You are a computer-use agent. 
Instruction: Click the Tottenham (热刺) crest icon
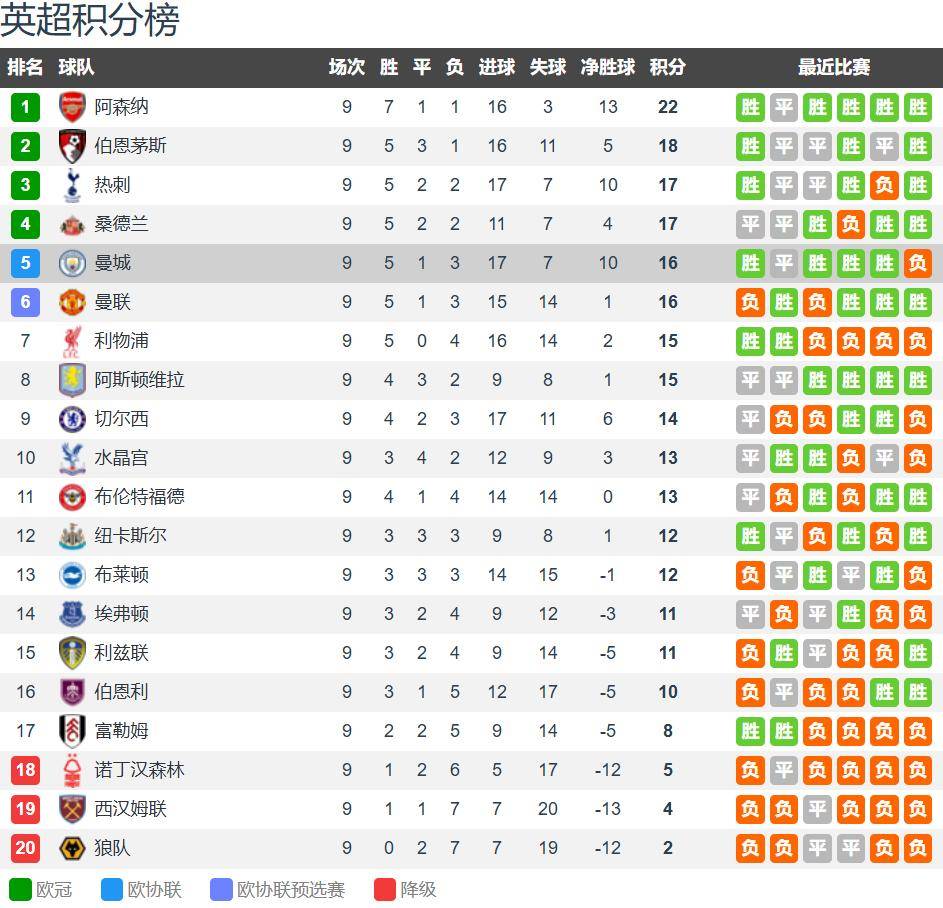72,185
